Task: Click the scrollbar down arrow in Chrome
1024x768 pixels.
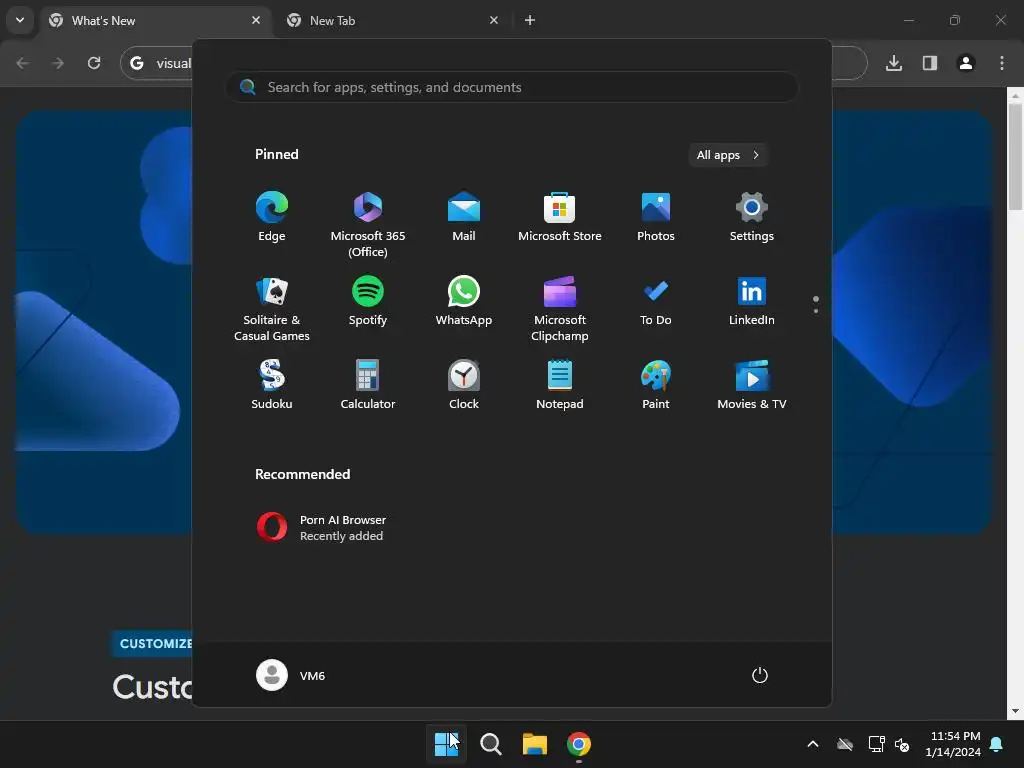Action: pyautogui.click(x=1015, y=711)
